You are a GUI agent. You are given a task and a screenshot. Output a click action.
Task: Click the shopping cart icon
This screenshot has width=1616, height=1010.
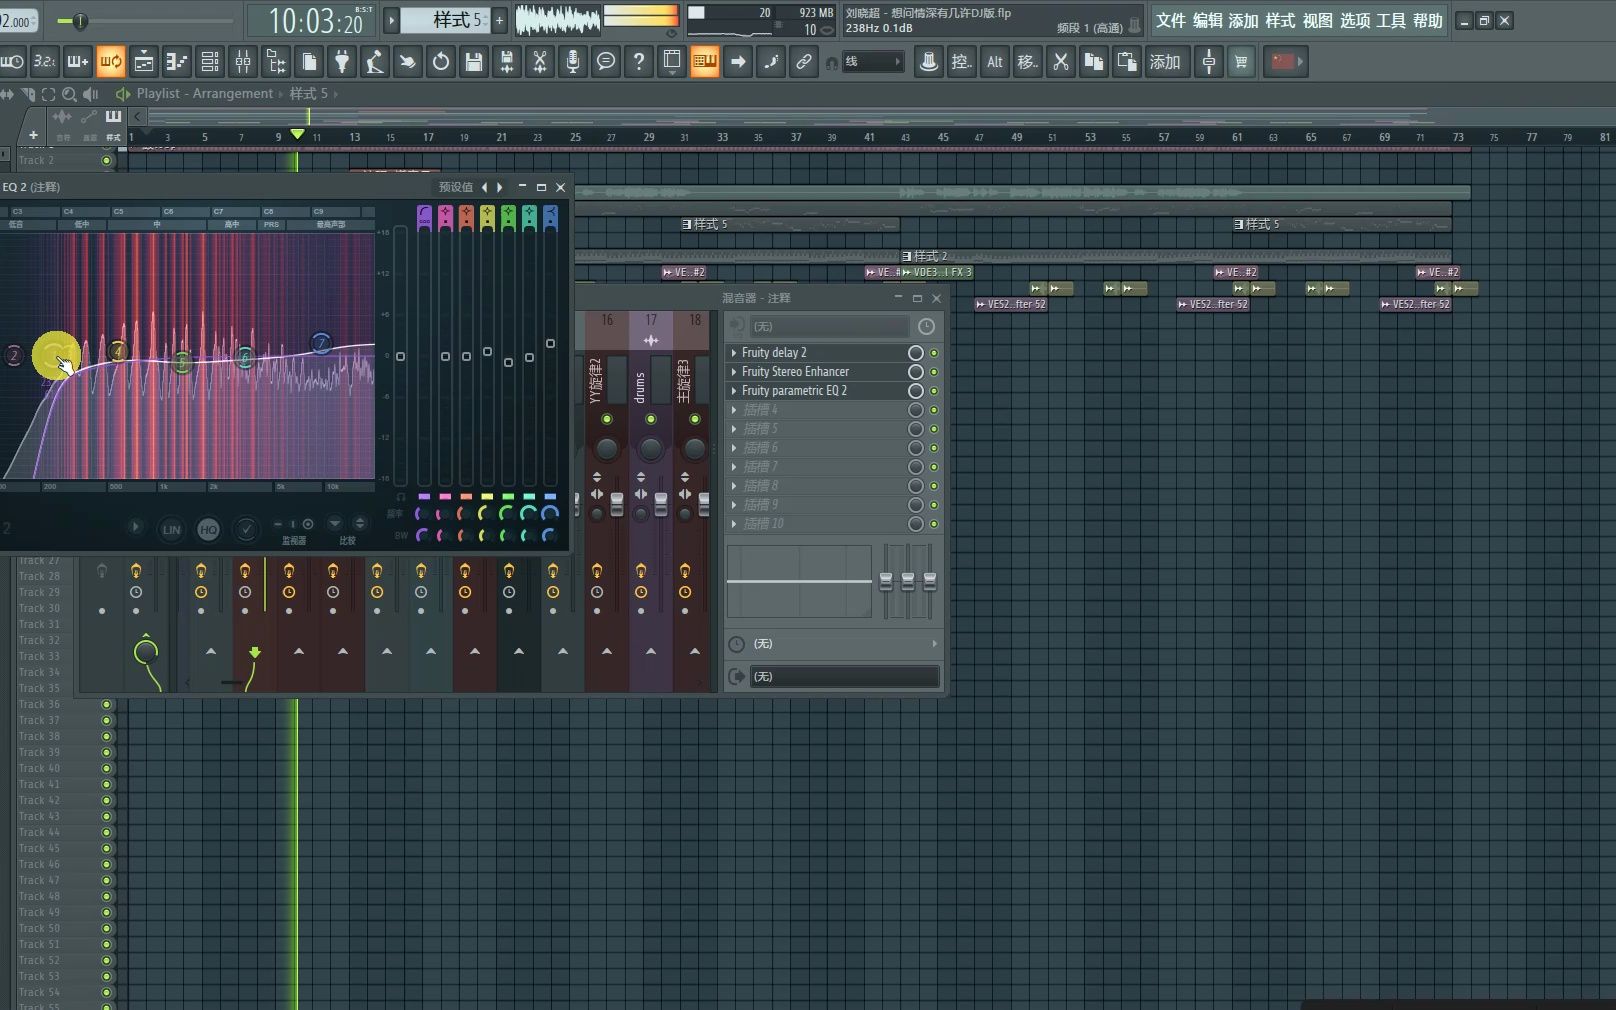click(x=1241, y=62)
